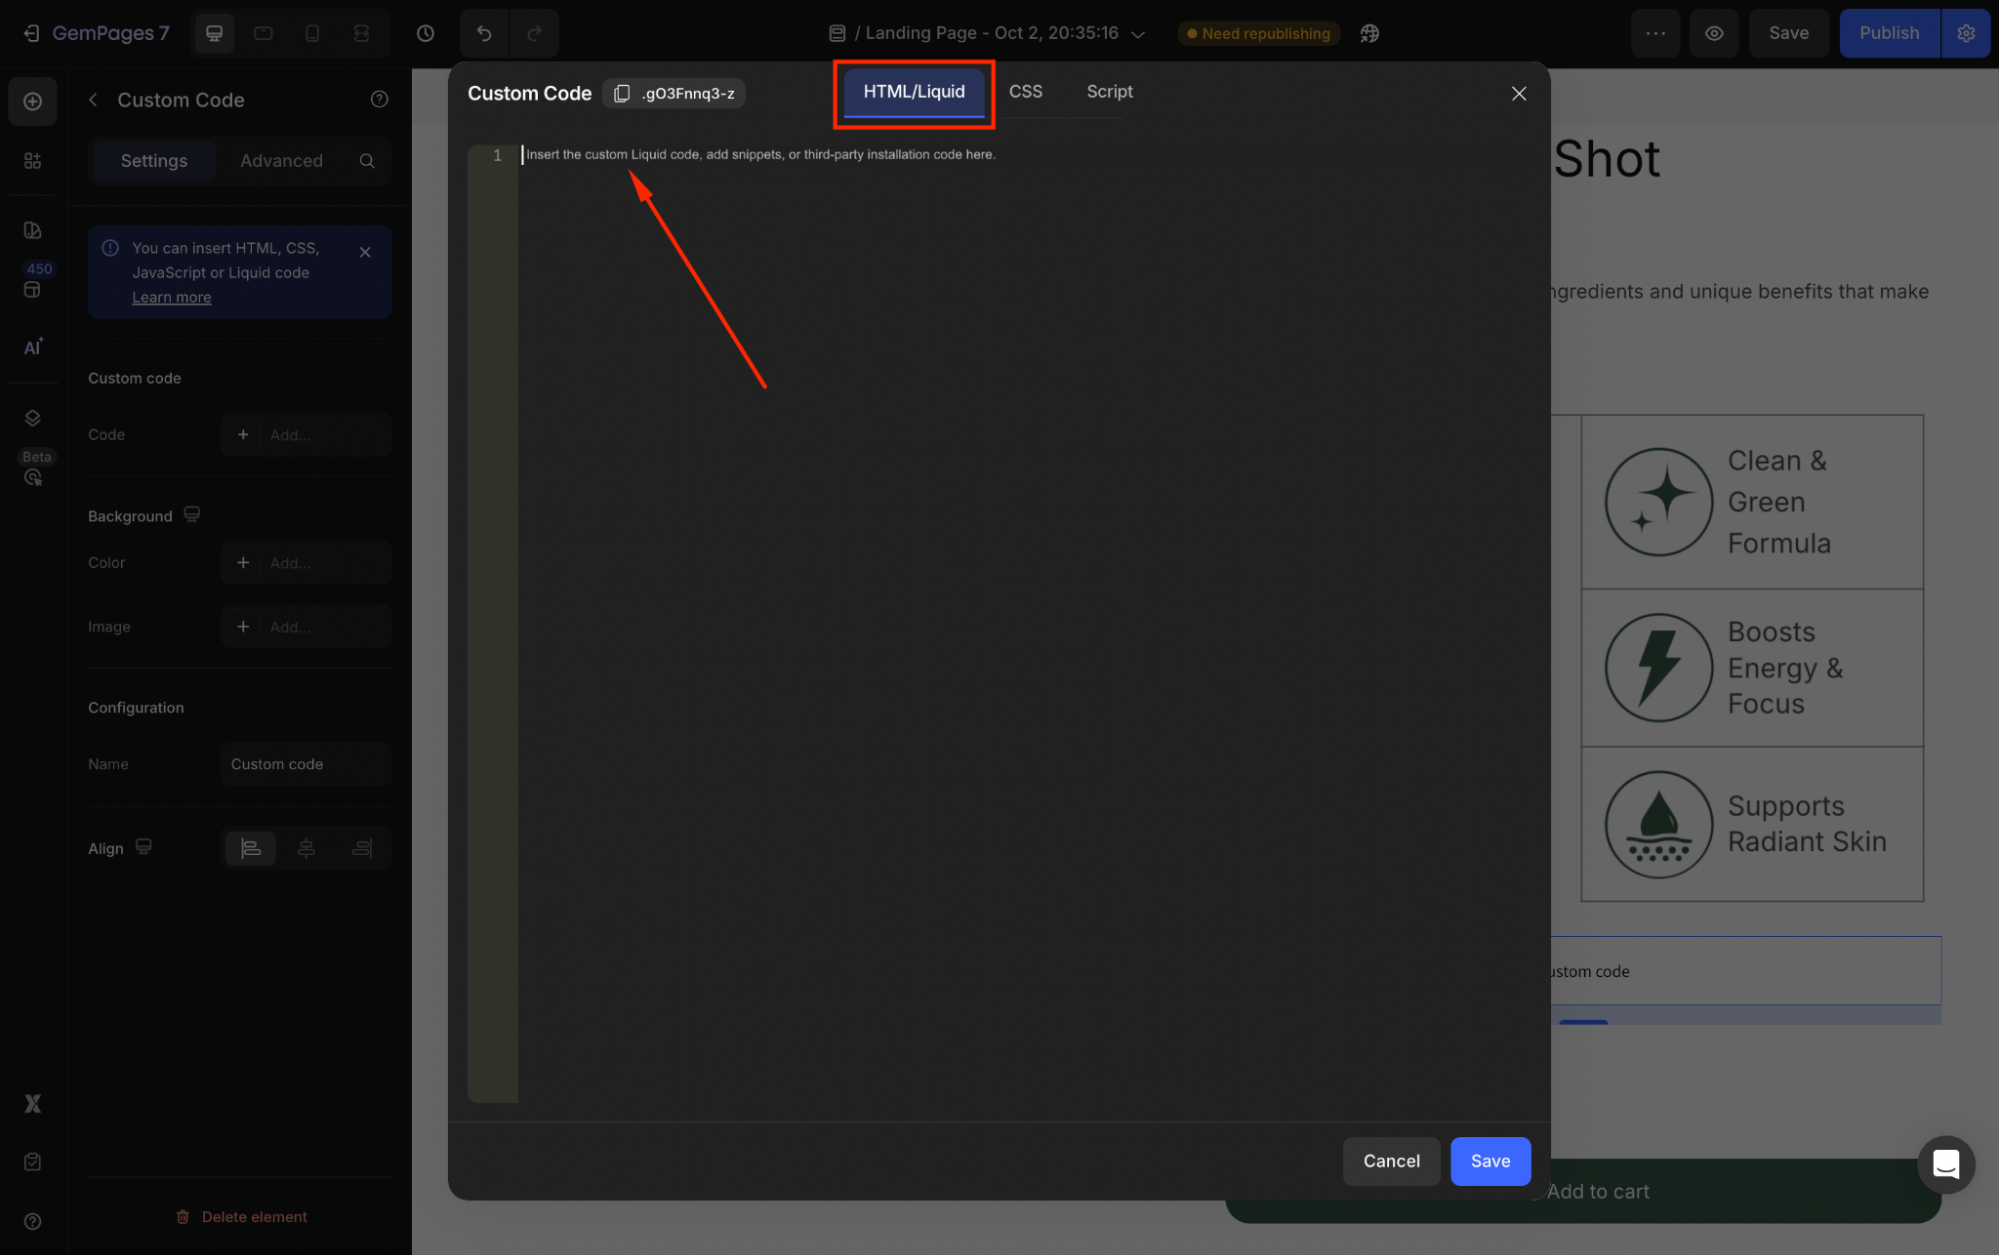This screenshot has width=1999, height=1256.
Task: Open the more options ellipsis menu
Action: 1656,33
